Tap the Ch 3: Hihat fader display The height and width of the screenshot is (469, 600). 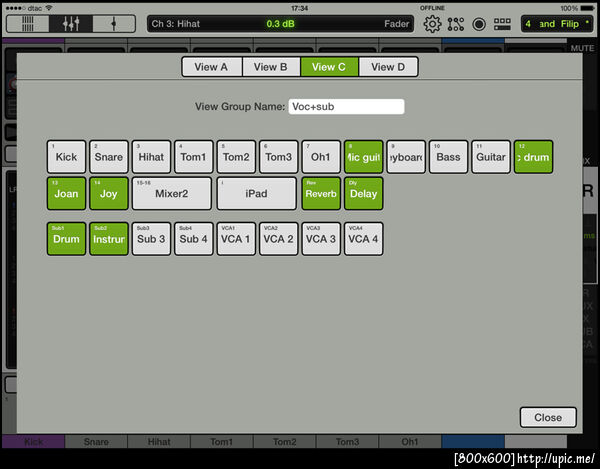coord(280,24)
